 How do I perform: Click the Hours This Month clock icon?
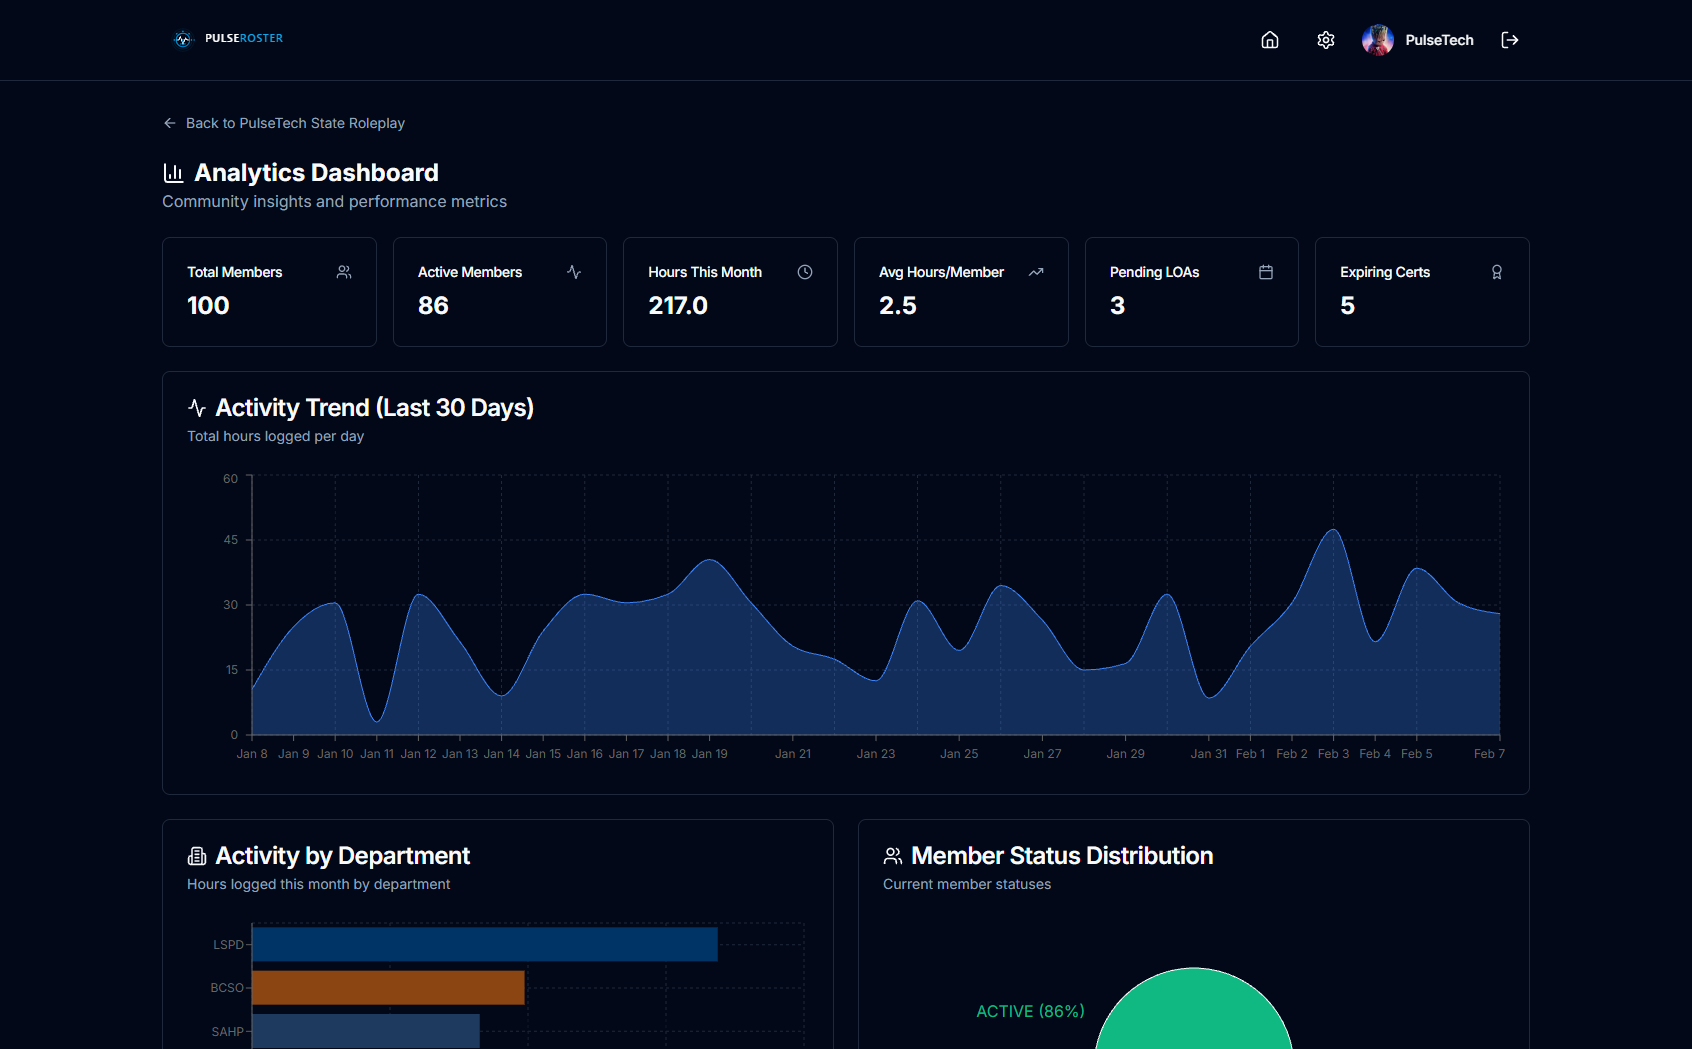coord(805,272)
